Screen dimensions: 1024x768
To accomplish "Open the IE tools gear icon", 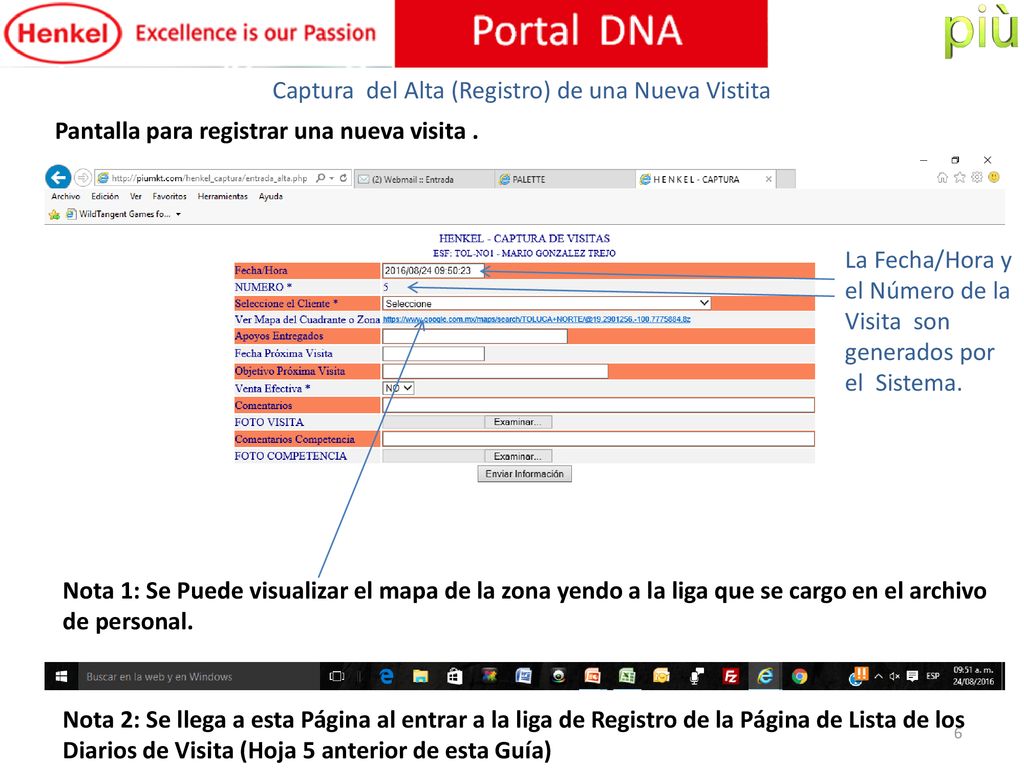I will coord(976,178).
